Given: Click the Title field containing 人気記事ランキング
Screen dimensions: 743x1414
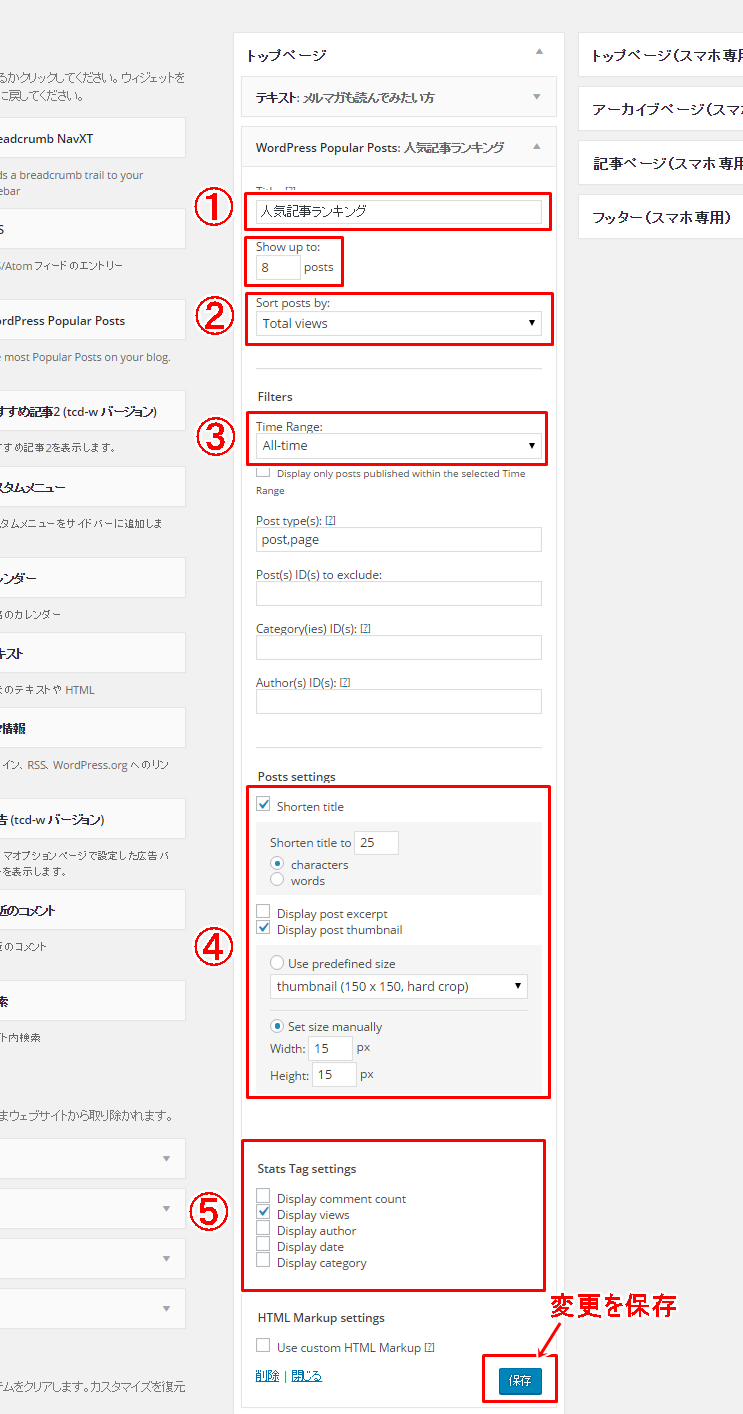Looking at the screenshot, I should pyautogui.click(x=399, y=211).
